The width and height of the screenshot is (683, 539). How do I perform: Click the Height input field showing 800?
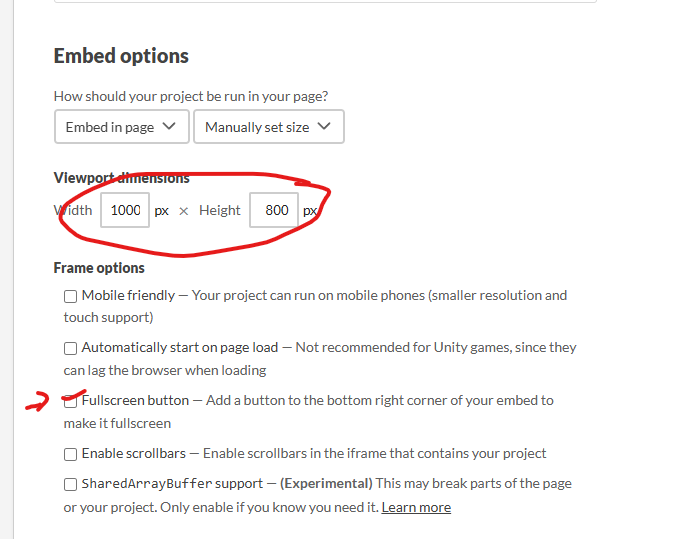click(x=275, y=210)
